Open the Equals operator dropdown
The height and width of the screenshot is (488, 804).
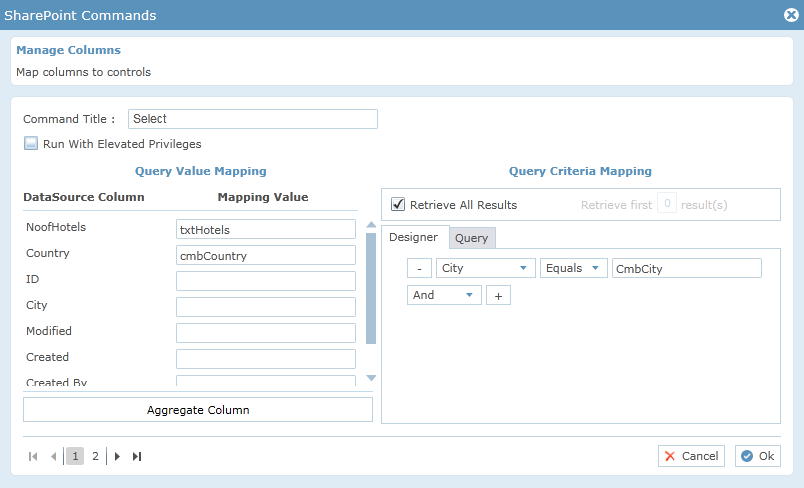(573, 268)
